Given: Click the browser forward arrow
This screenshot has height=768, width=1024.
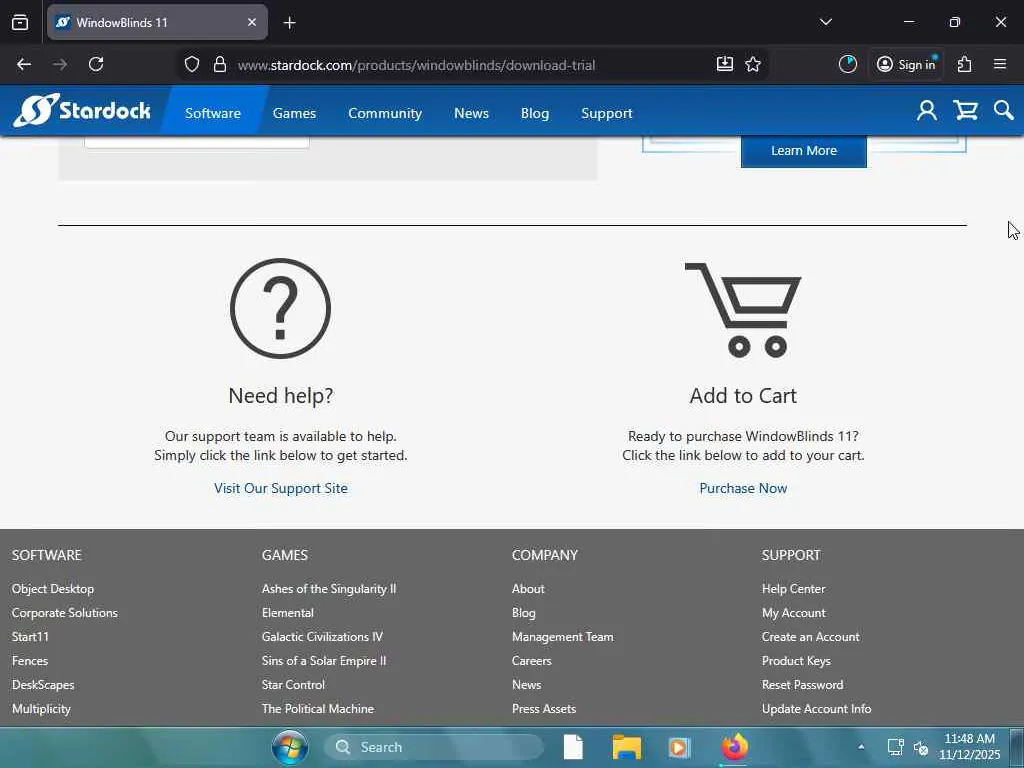Looking at the screenshot, I should (x=60, y=64).
